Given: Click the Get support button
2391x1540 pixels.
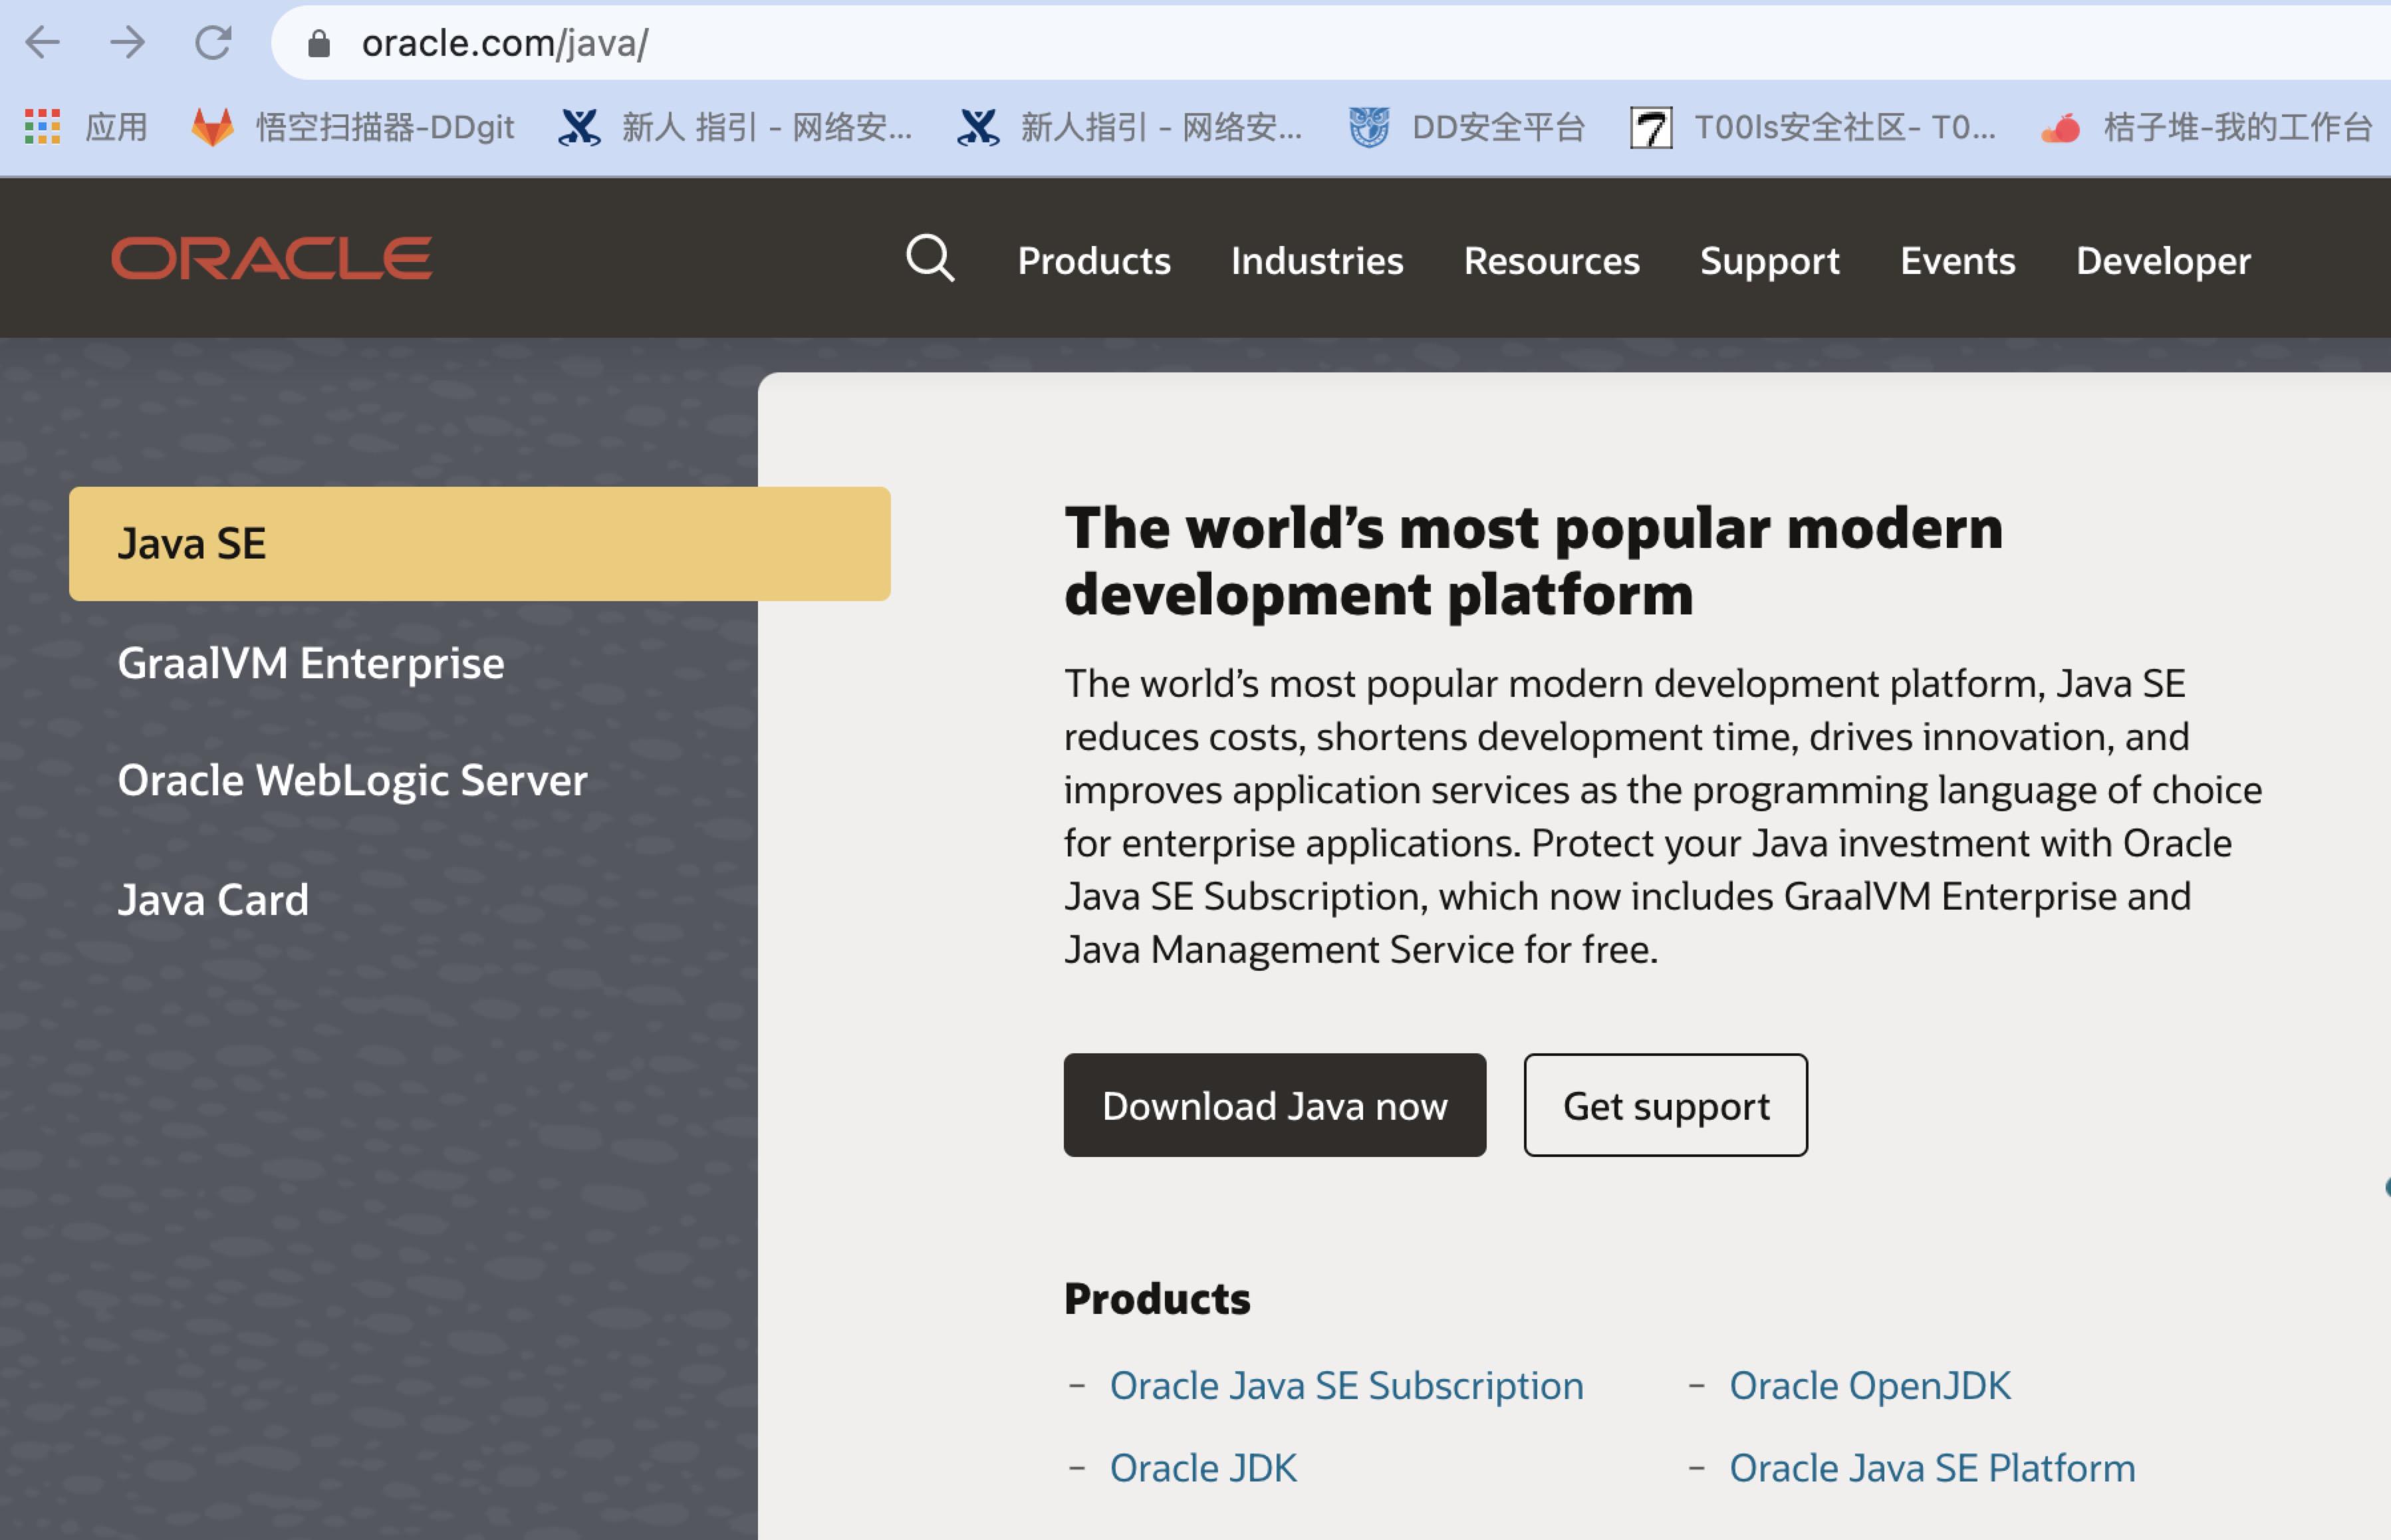Looking at the screenshot, I should [x=1666, y=1105].
